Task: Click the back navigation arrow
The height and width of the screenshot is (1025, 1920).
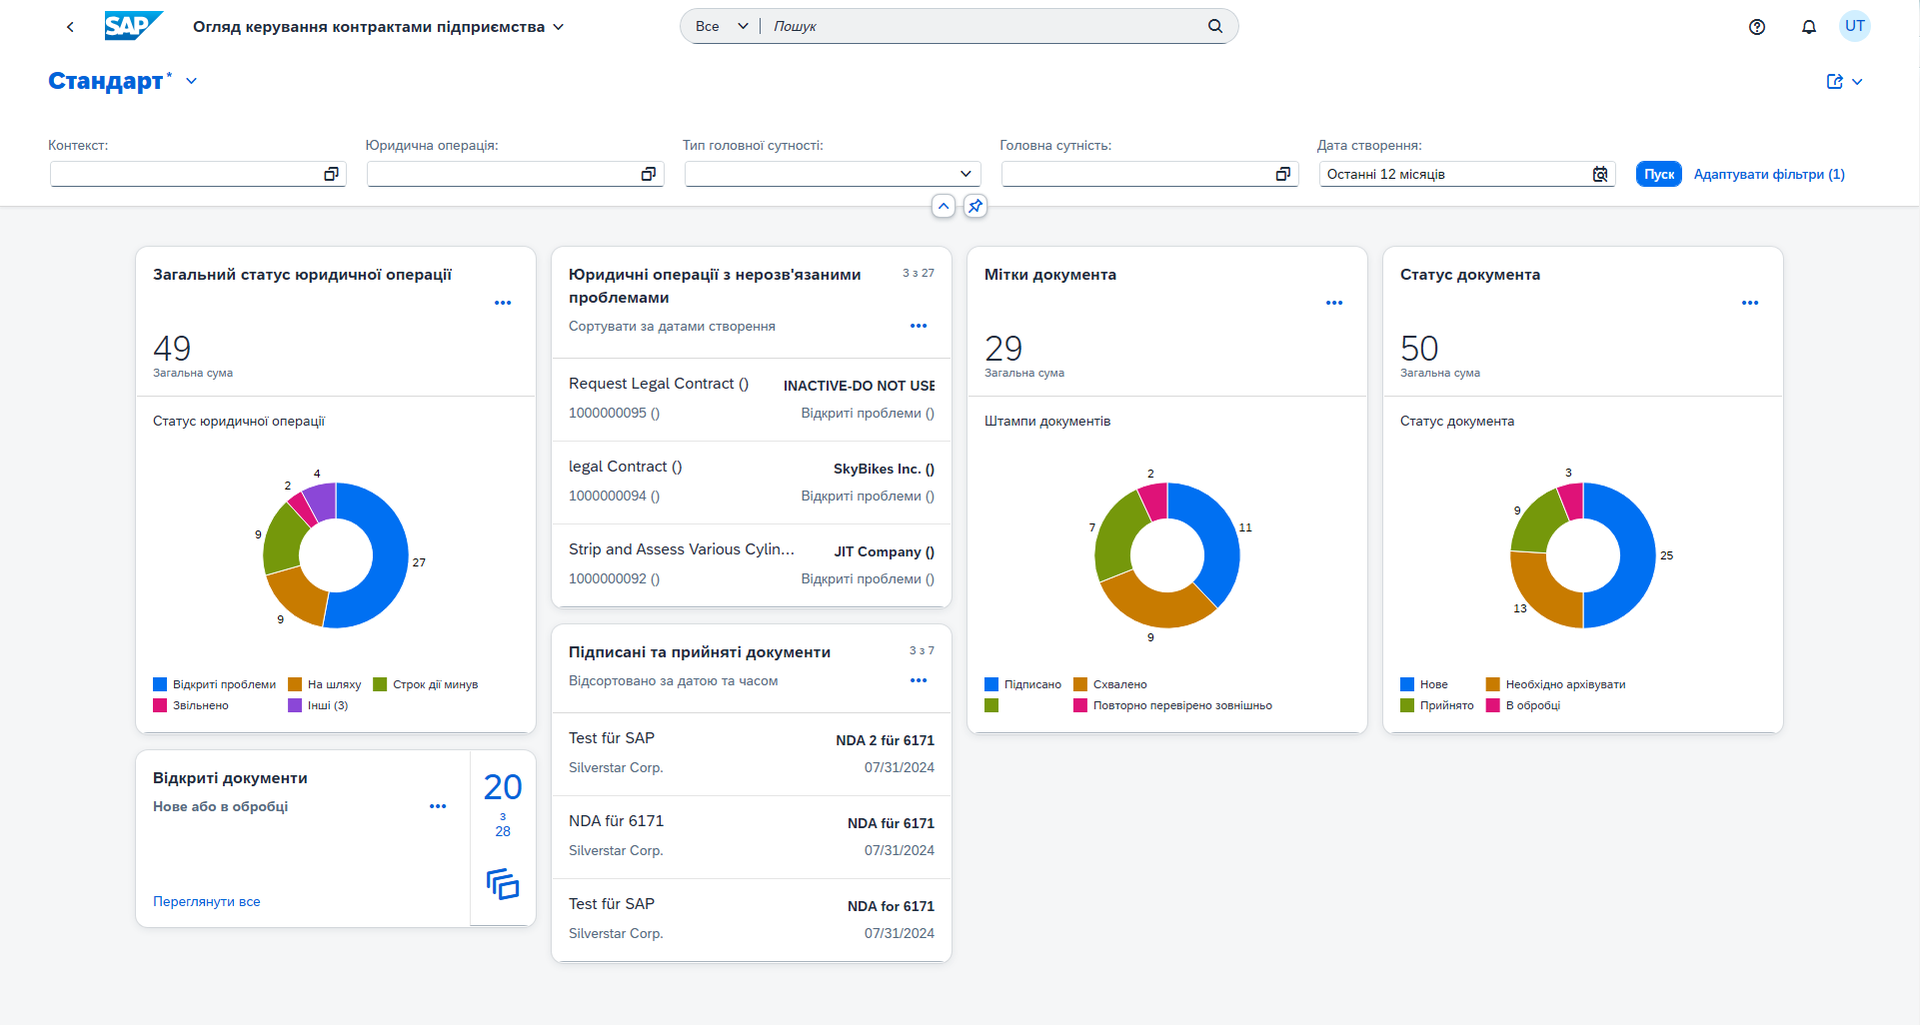Action: 70,27
